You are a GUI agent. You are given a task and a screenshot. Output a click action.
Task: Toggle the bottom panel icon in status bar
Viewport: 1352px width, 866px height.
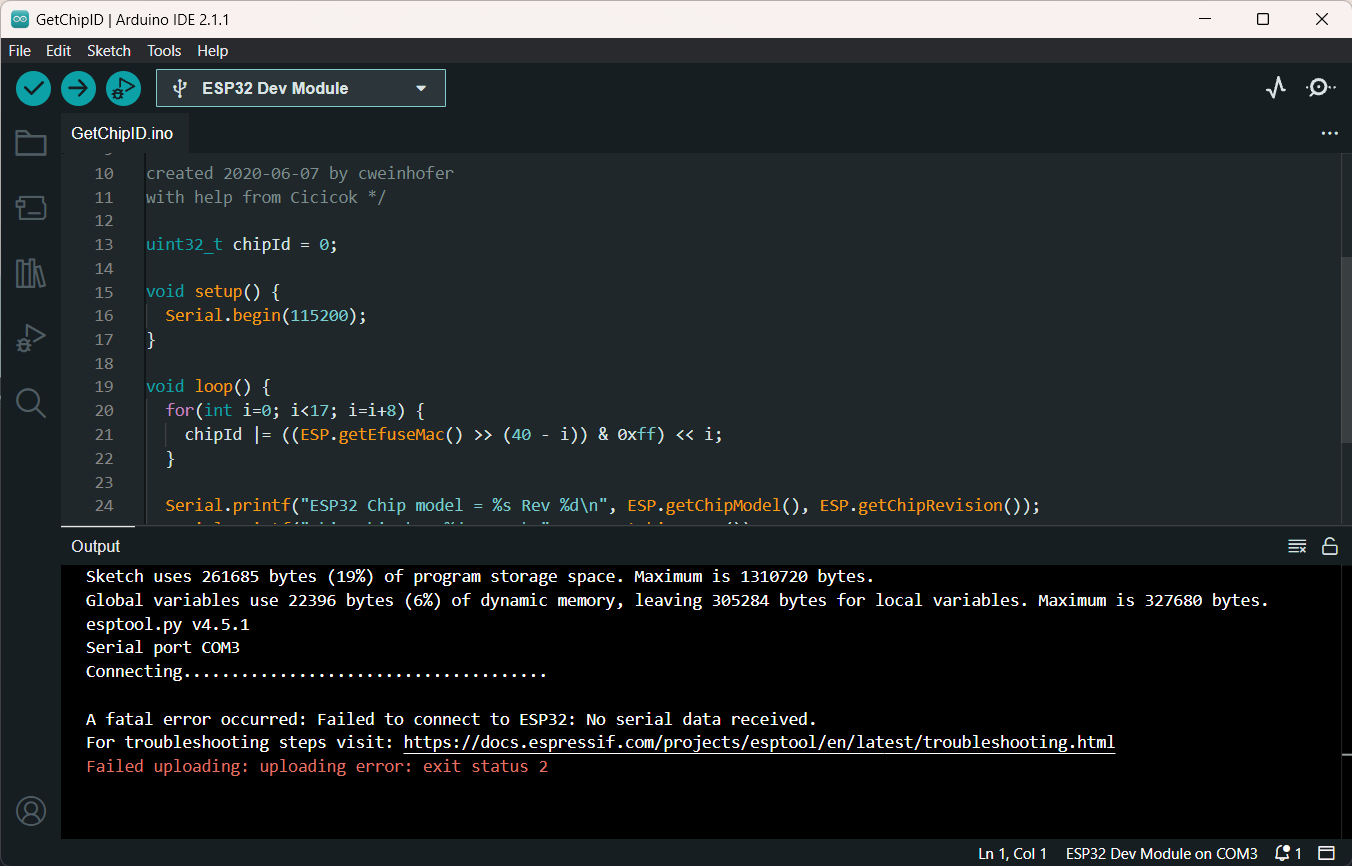coord(1326,853)
